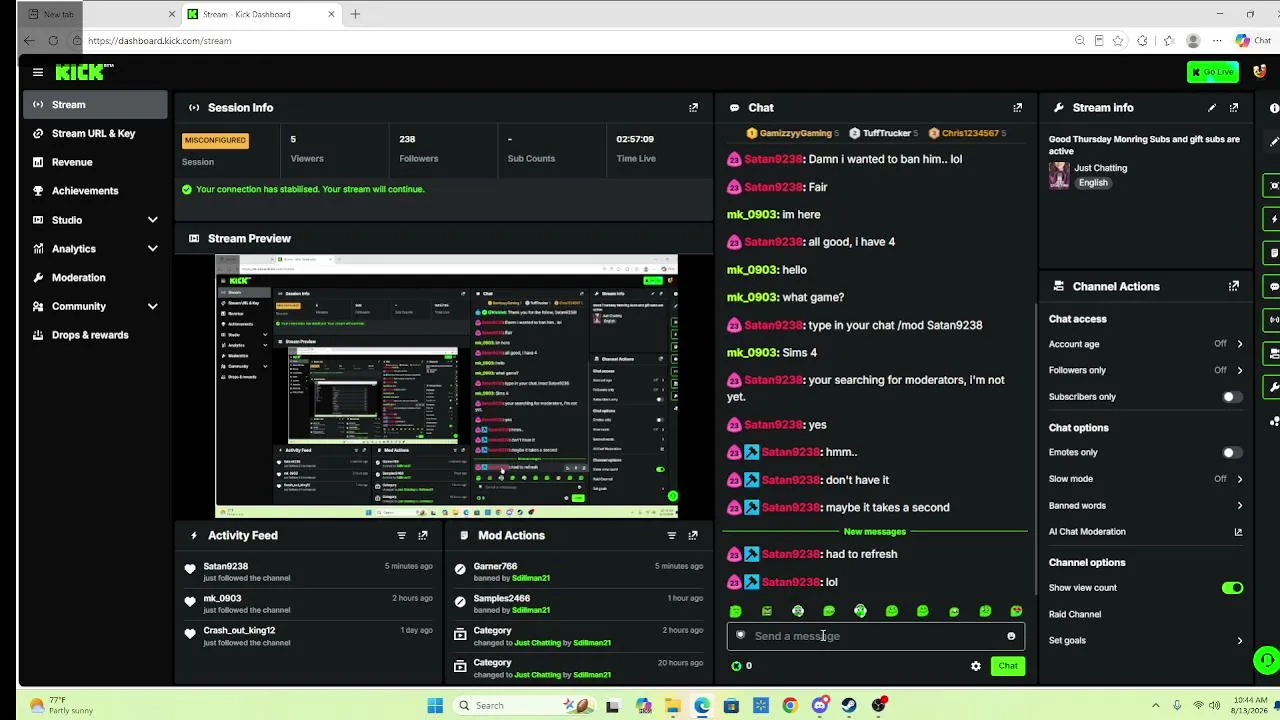The height and width of the screenshot is (720, 1280).
Task: Pop out the Session Info panel
Action: point(693,108)
